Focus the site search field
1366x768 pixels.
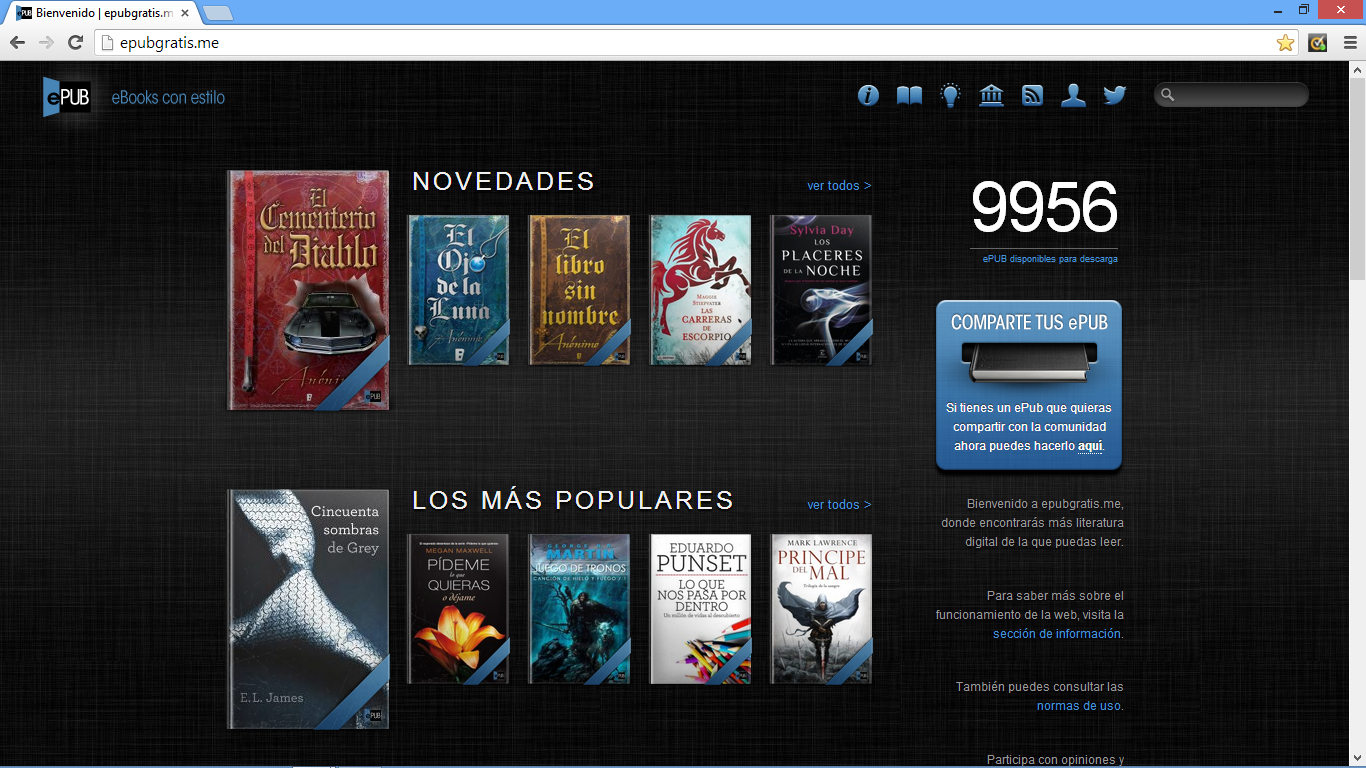[x=1231, y=95]
